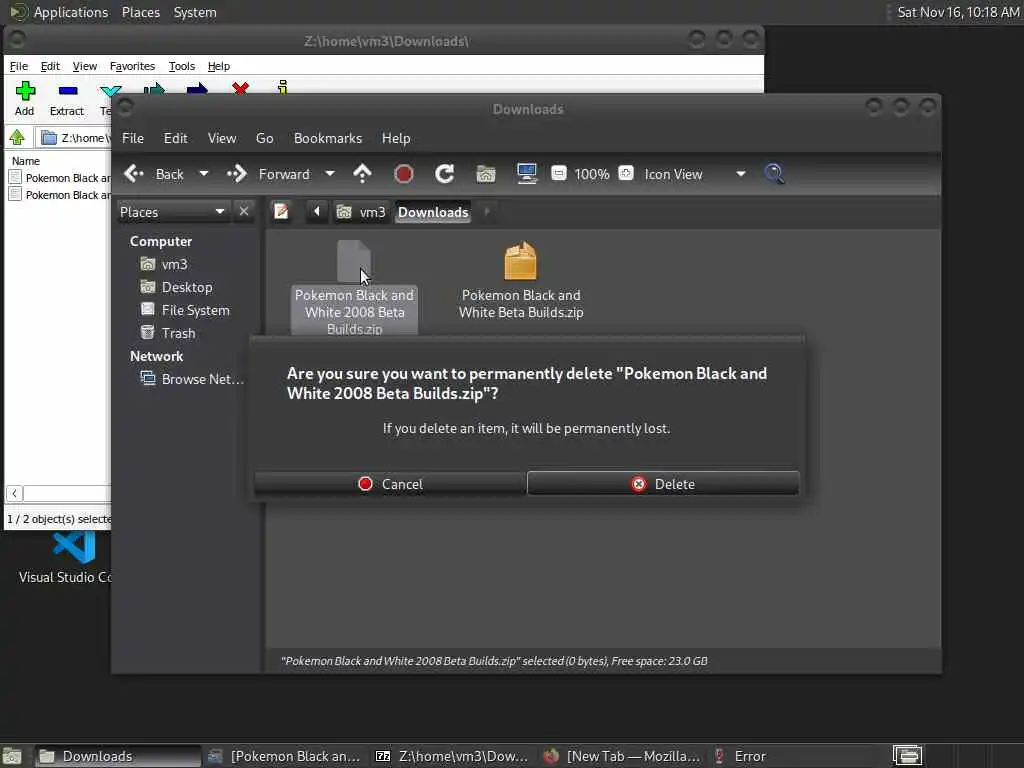Screen dimensions: 1024x768
Task: Click the Downloads path bar button
Action: (x=433, y=212)
